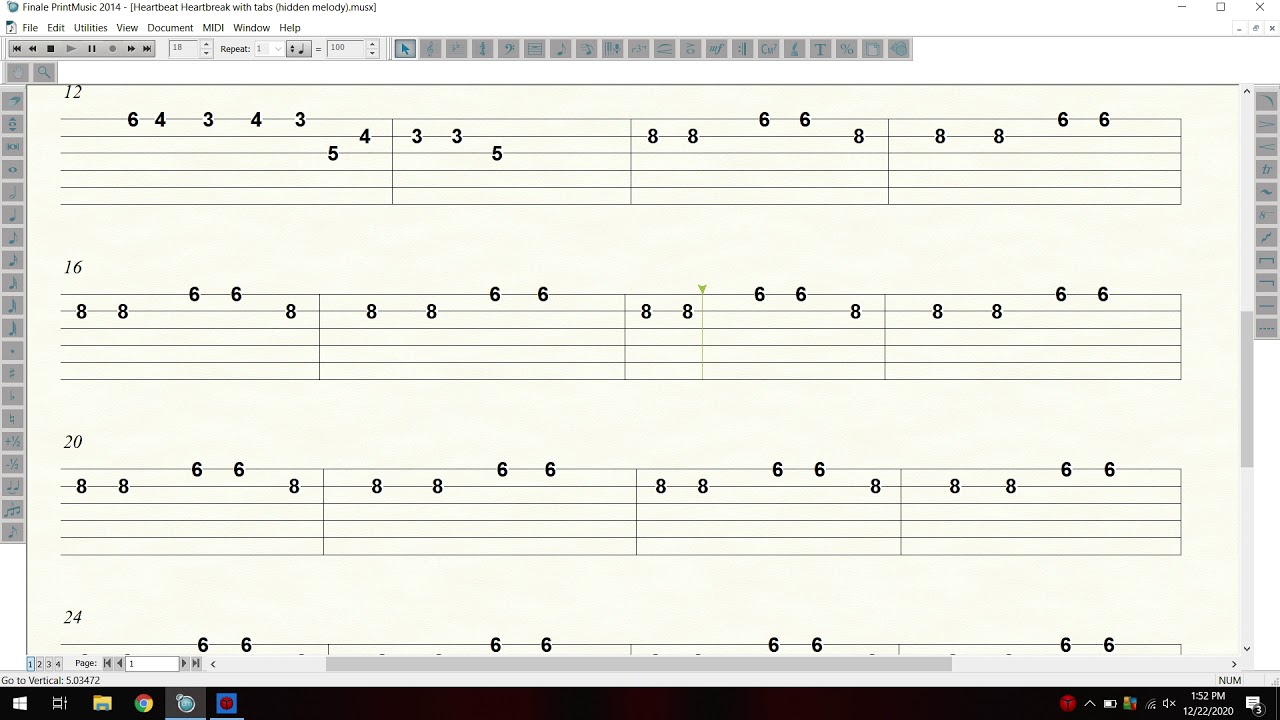Start playback with Play button

[71, 48]
